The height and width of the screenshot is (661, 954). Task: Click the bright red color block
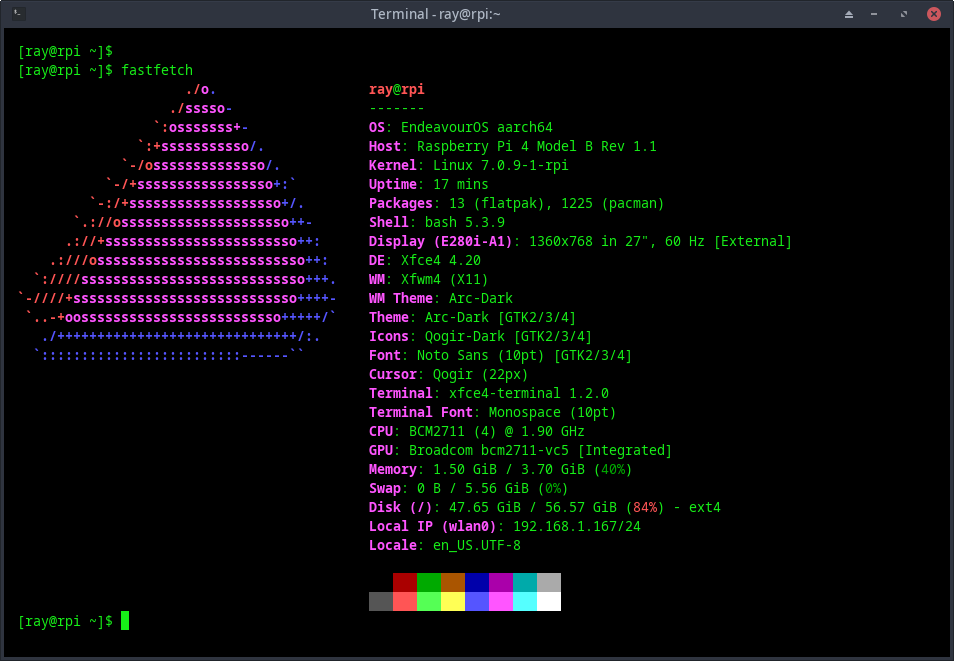405,601
